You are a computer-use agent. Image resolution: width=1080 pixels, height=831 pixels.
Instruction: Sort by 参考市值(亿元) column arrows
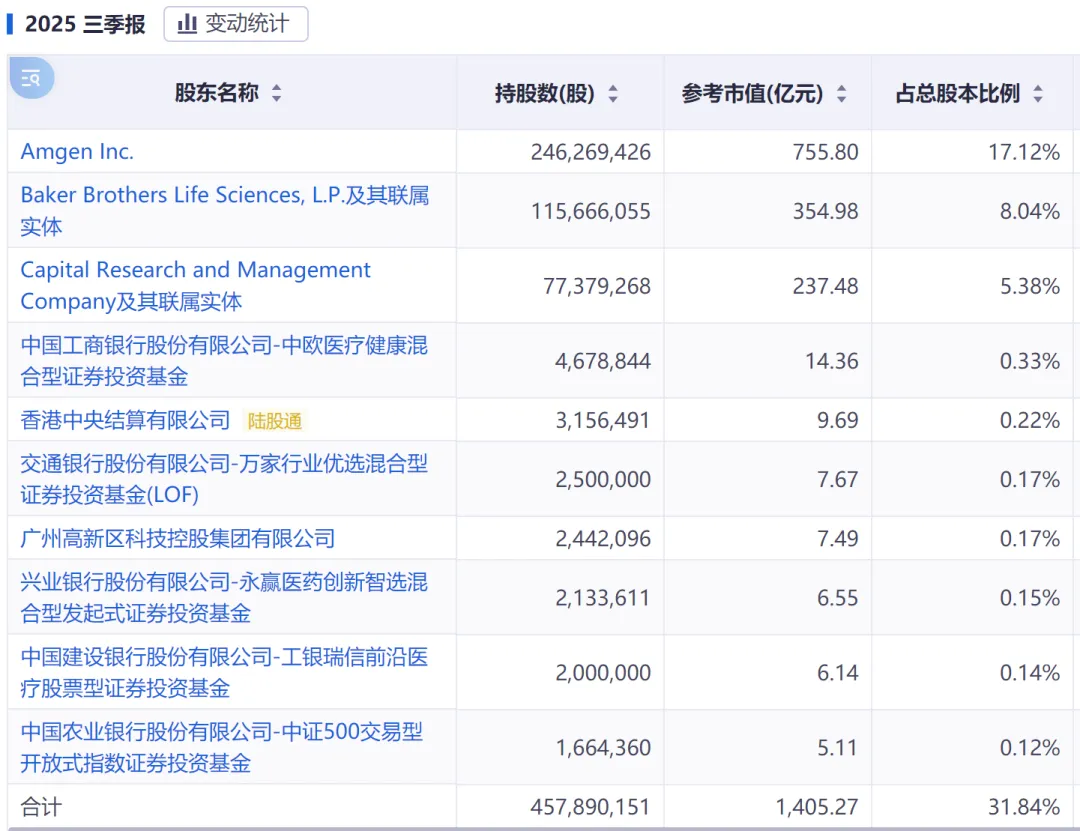pyautogui.click(x=841, y=94)
